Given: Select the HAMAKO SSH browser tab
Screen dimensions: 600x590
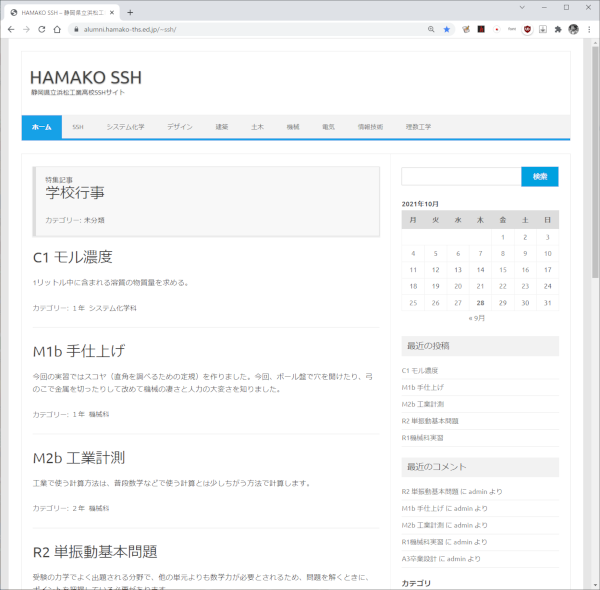Looking at the screenshot, I should (62, 13).
